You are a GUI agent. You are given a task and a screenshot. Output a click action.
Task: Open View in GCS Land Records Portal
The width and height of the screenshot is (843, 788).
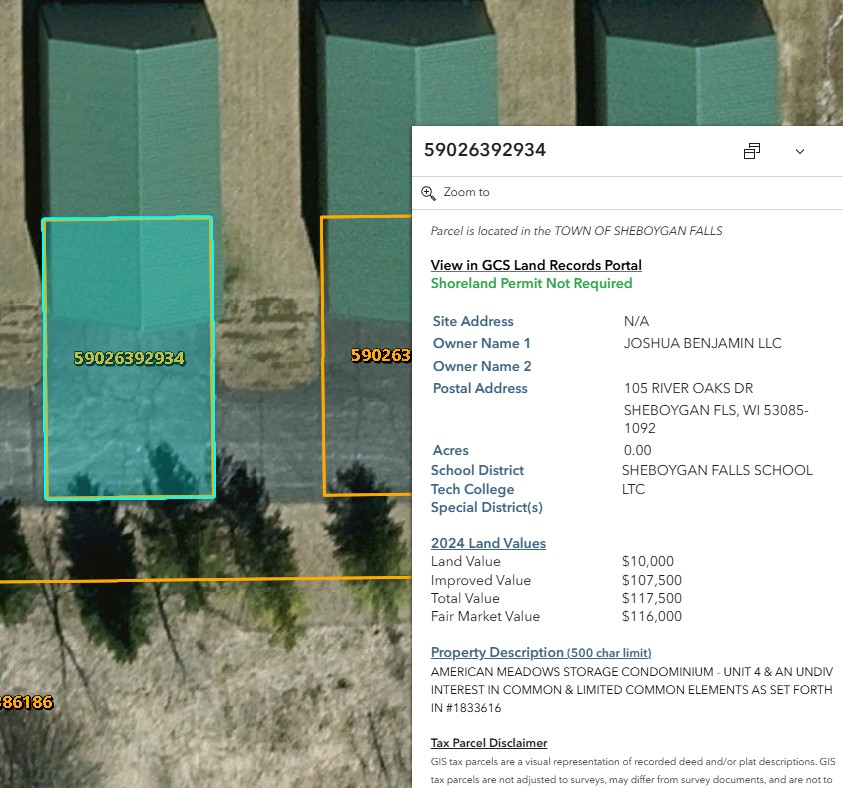536,265
